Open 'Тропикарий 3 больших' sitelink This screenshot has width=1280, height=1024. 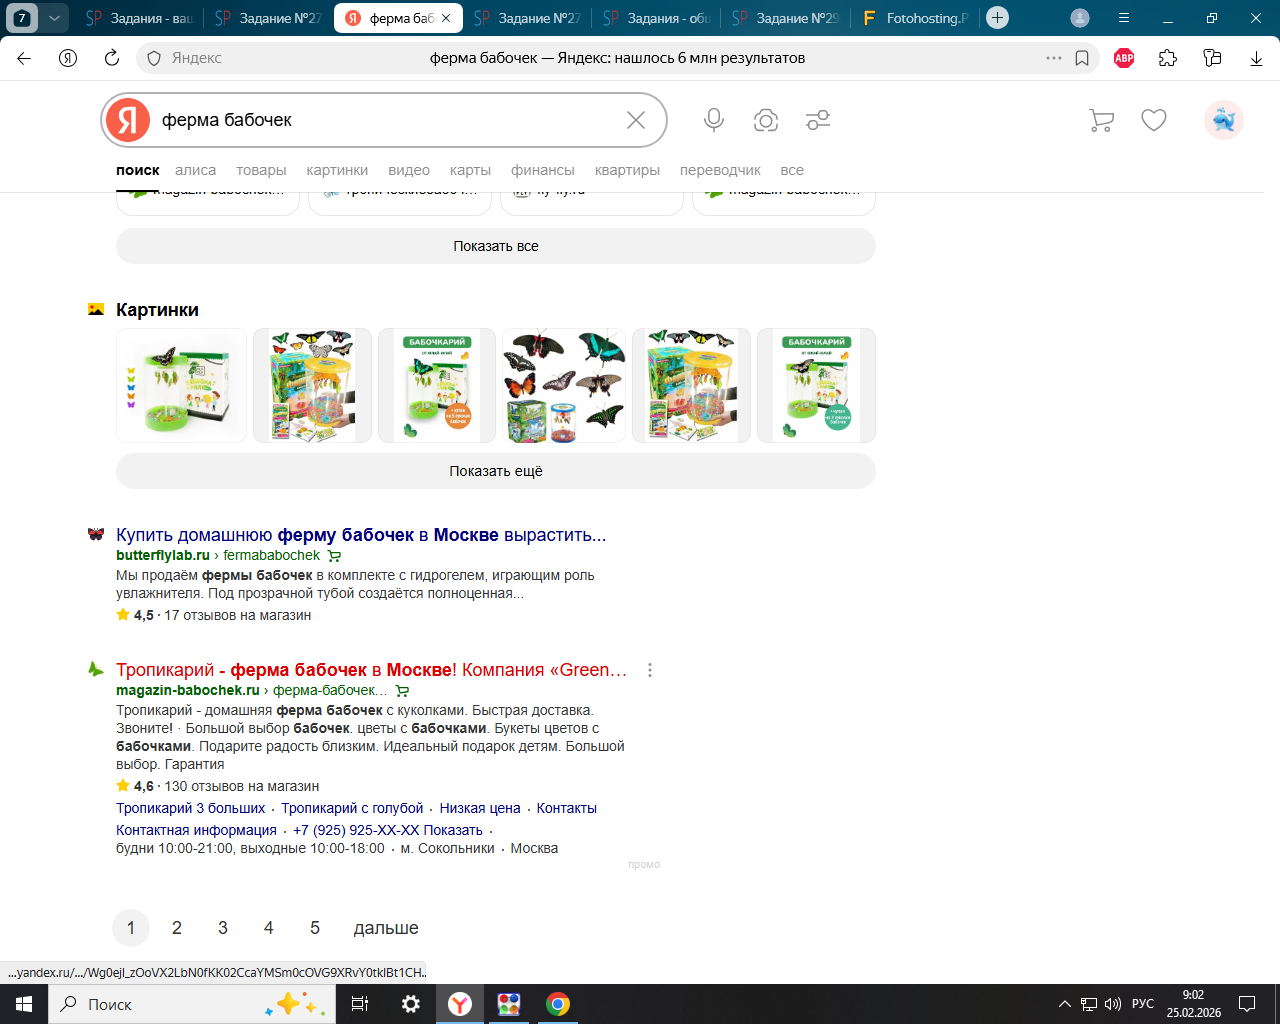[191, 808]
